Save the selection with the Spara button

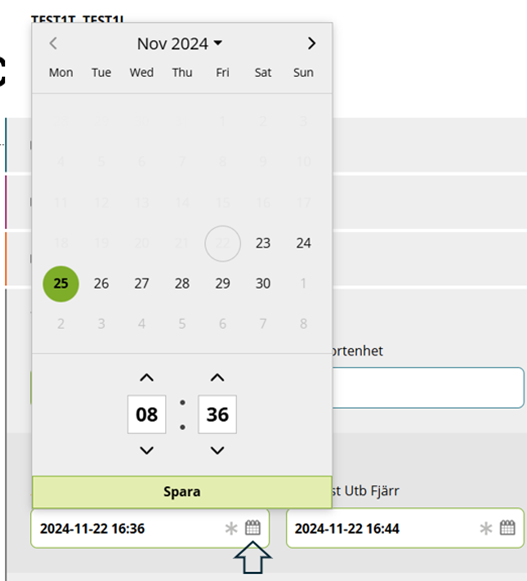pos(182,492)
